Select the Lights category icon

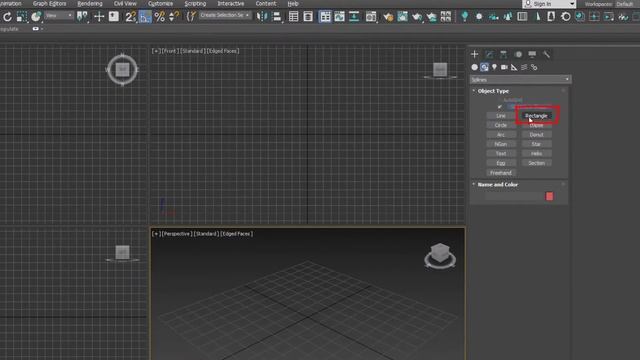[x=494, y=67]
